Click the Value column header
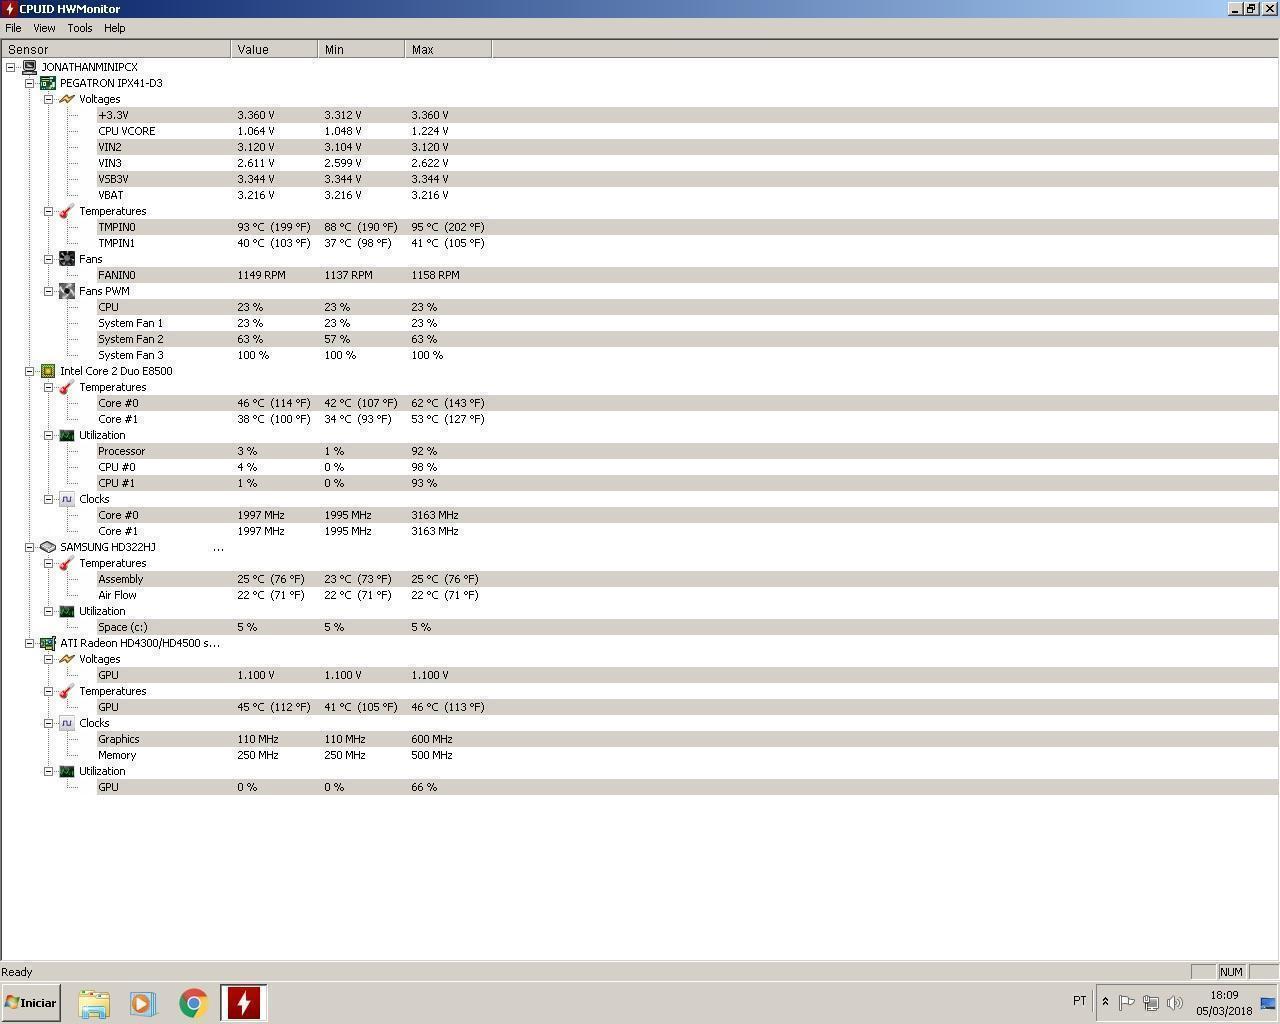Image resolution: width=1280 pixels, height=1024 pixels. tap(274, 49)
